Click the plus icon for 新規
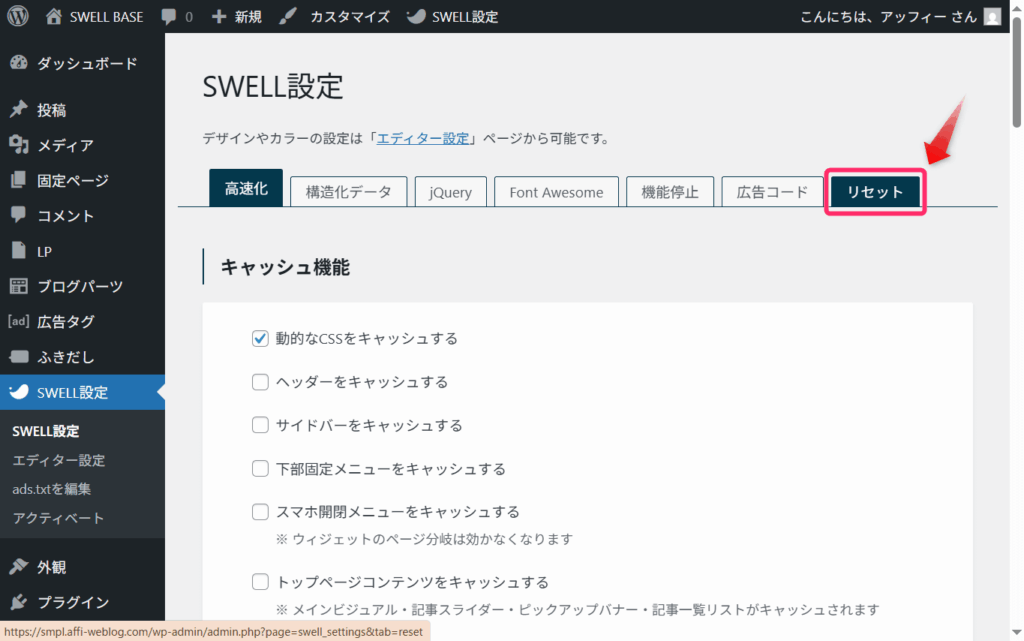The height and width of the screenshot is (641, 1024). pos(219,17)
